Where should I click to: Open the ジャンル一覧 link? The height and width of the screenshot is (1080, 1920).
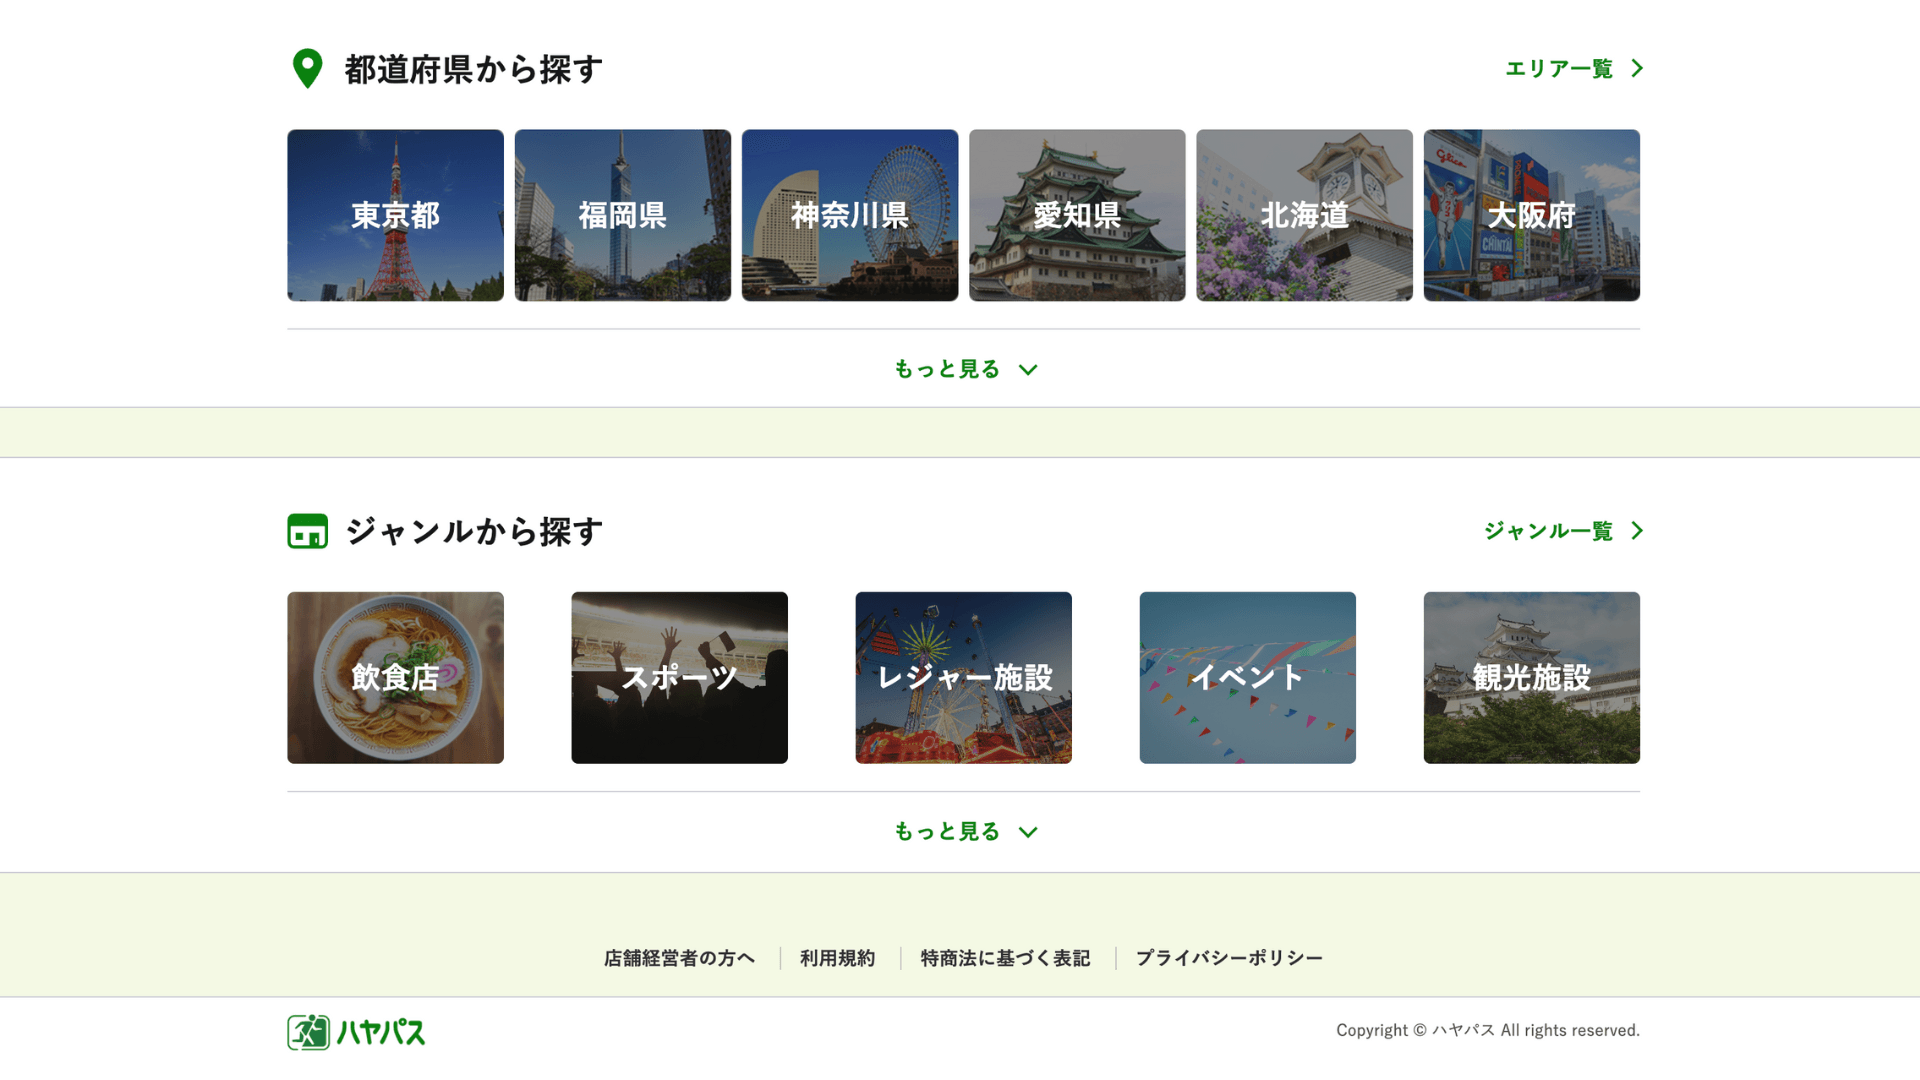(1548, 531)
